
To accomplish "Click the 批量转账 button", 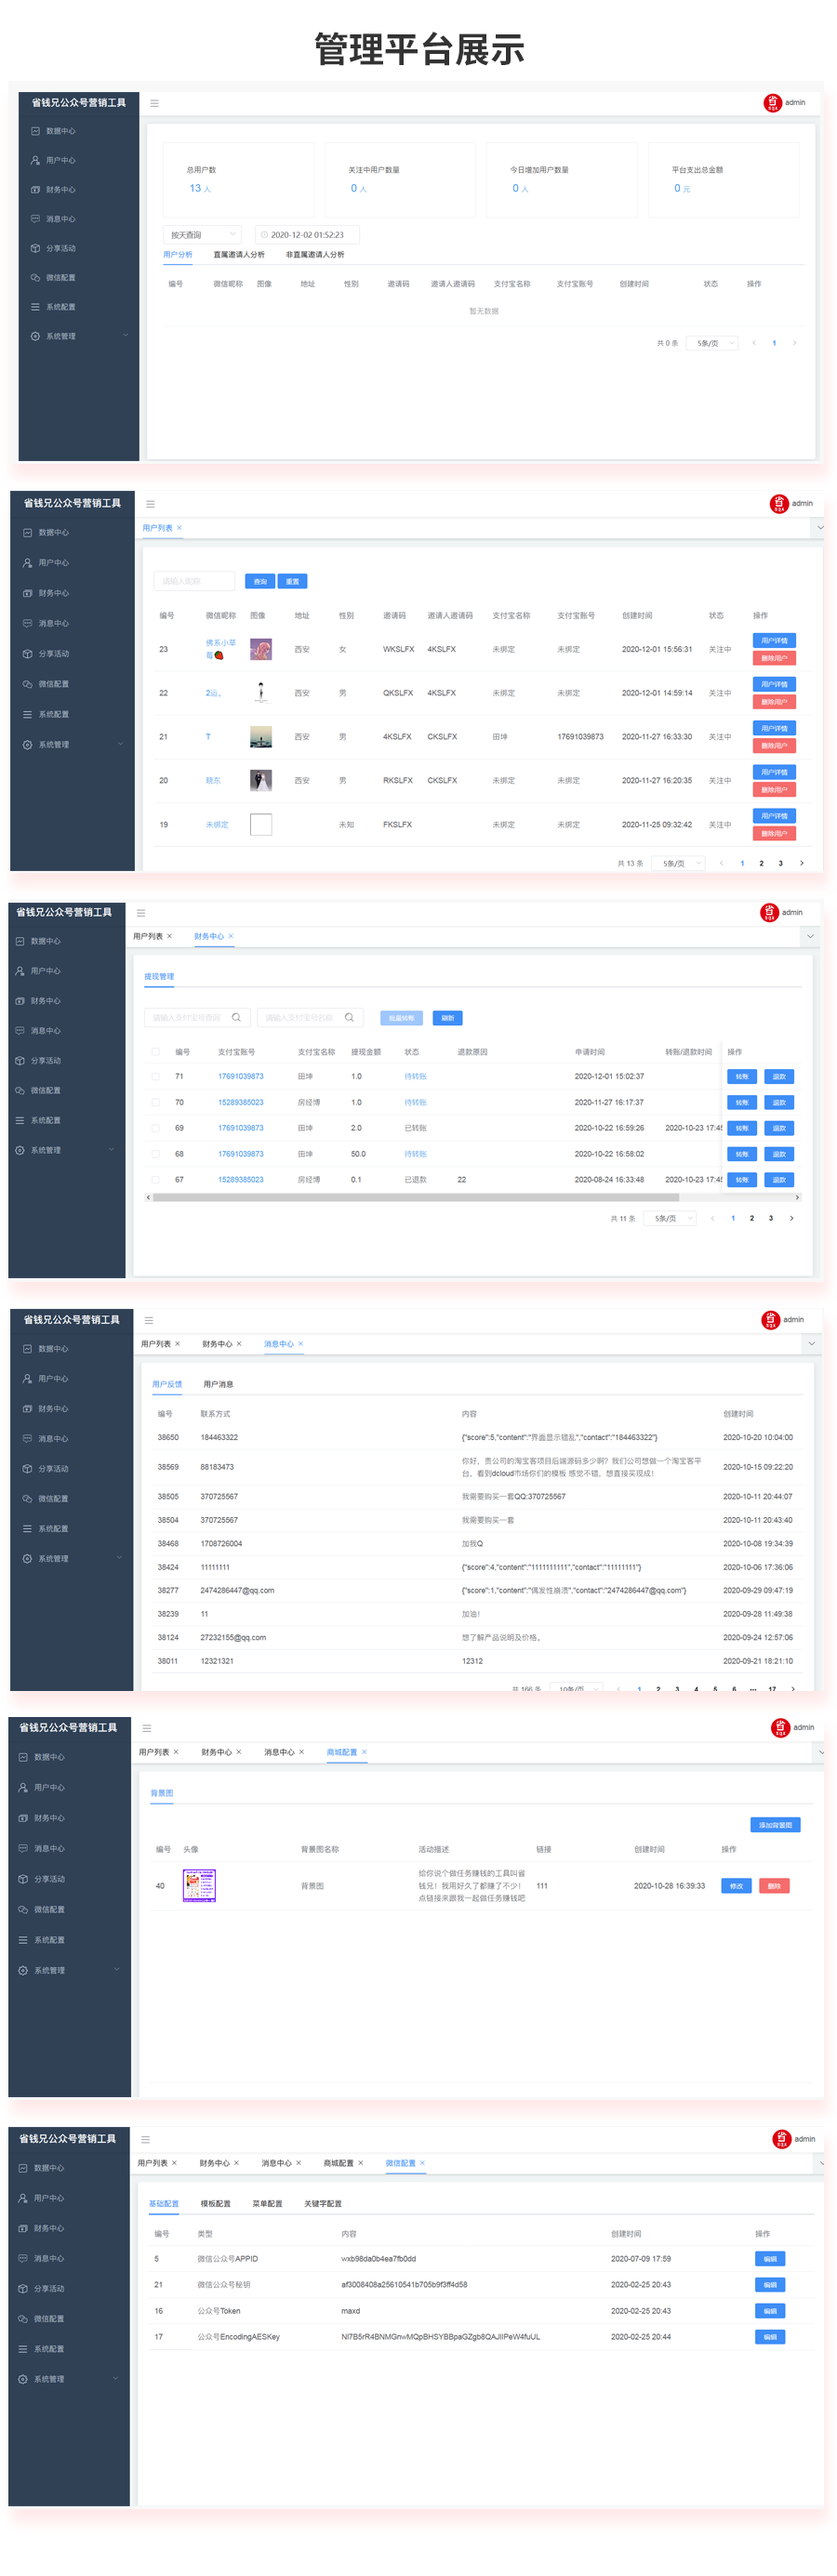I will click(401, 1018).
